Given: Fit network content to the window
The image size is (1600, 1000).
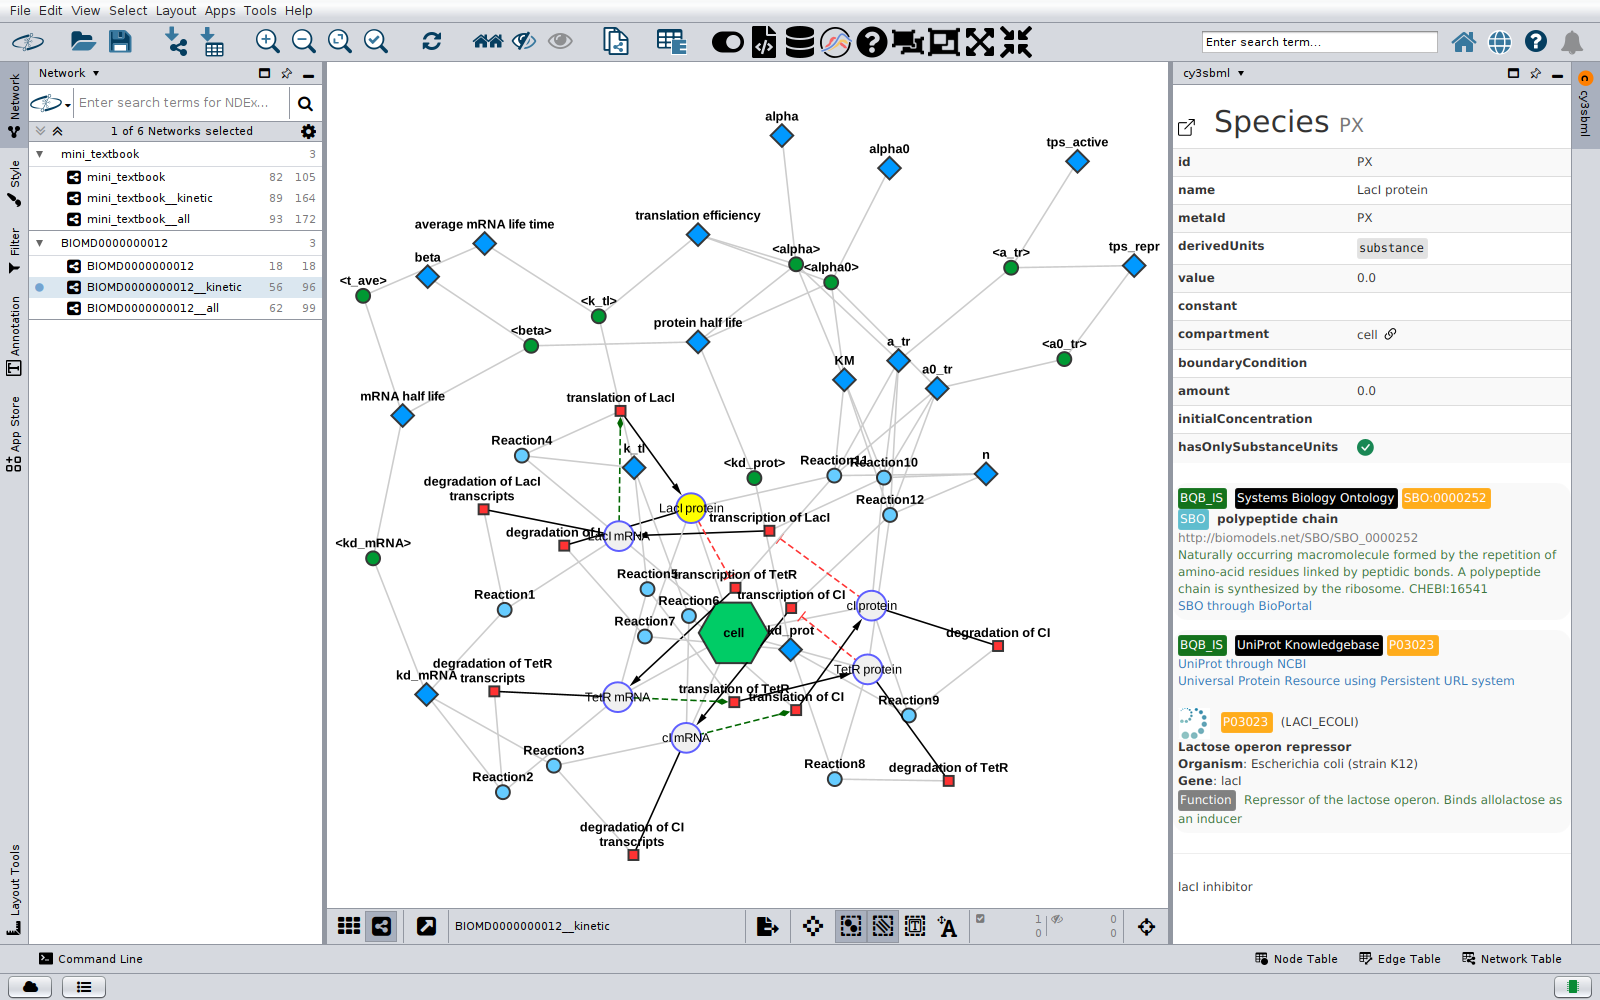Looking at the screenshot, I should [x=340, y=41].
